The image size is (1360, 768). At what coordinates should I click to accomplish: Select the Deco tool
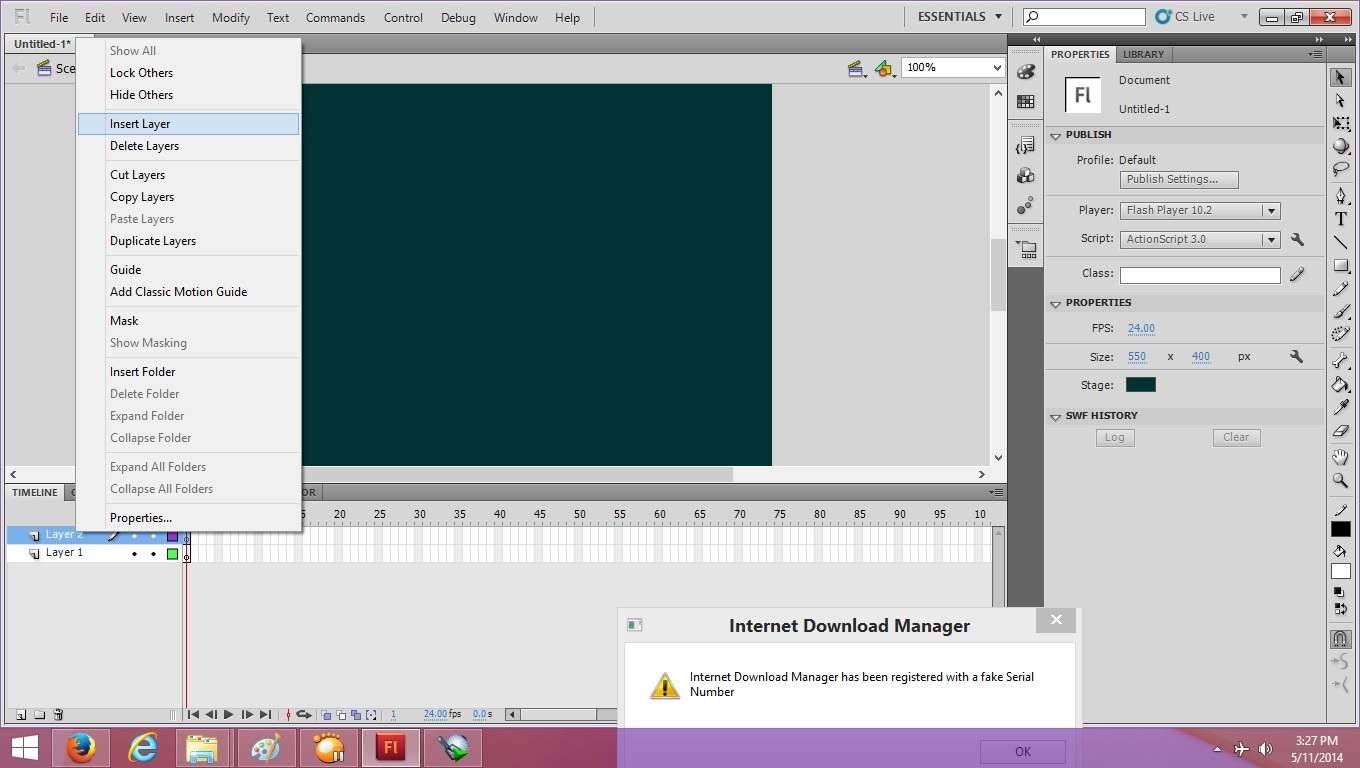pyautogui.click(x=1341, y=334)
